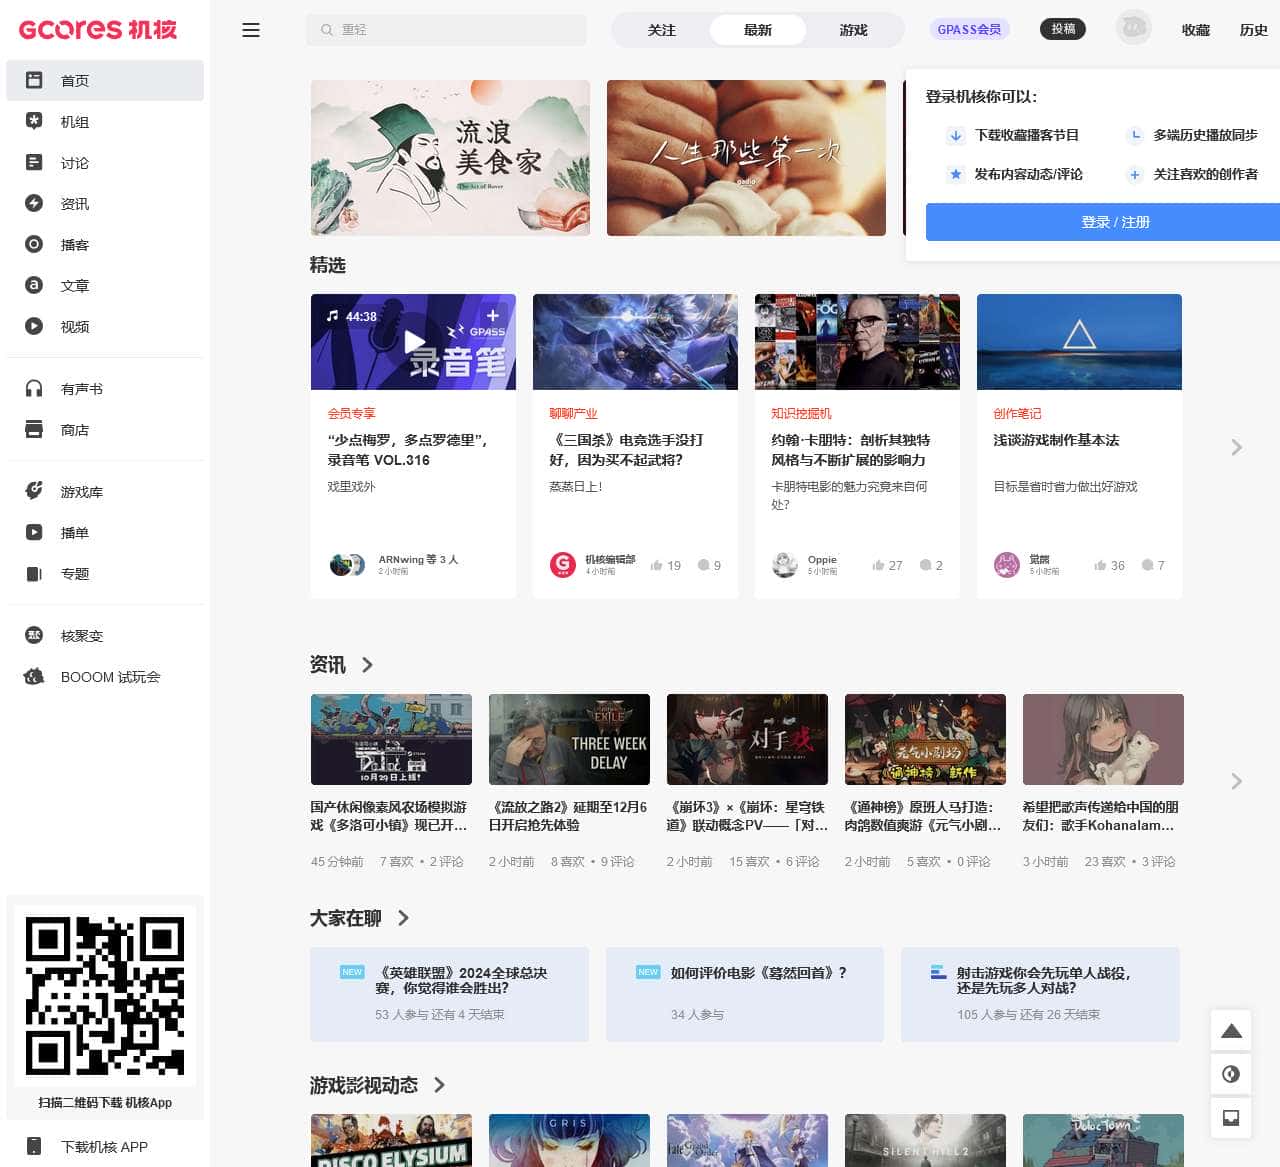Image resolution: width=1280 pixels, height=1167 pixels.
Task: Toggle the hamburger sidebar menu
Action: pyautogui.click(x=251, y=30)
